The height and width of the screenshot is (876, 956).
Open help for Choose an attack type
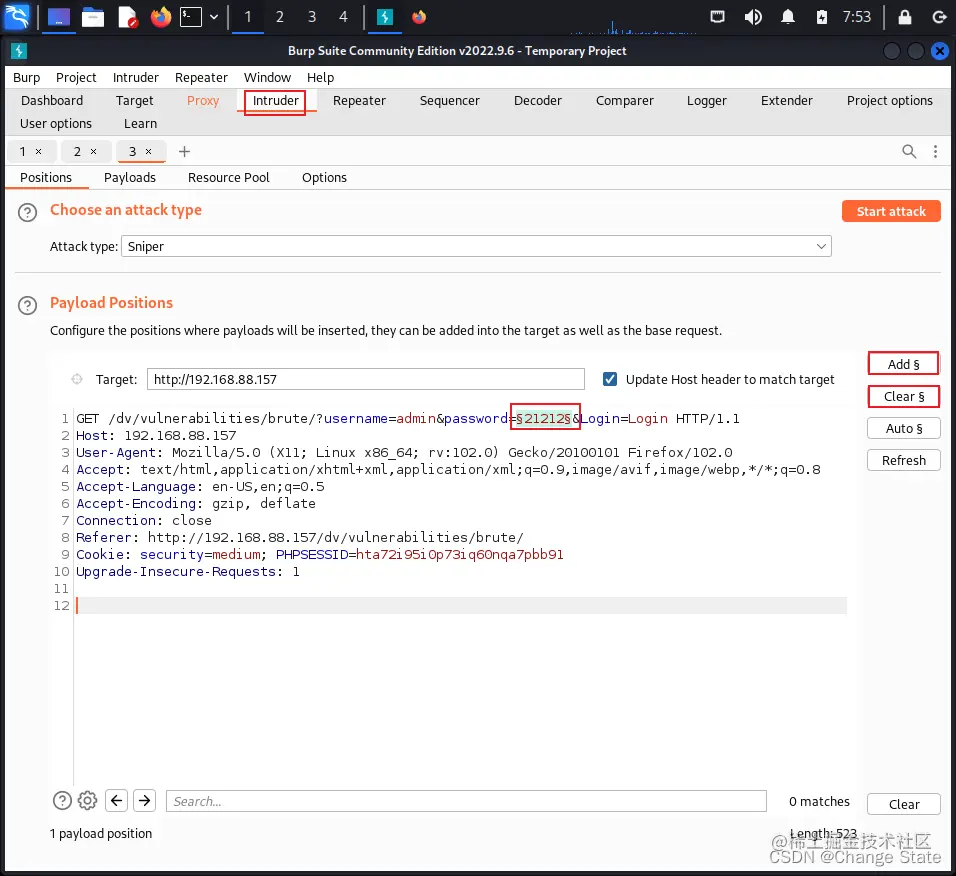point(27,212)
